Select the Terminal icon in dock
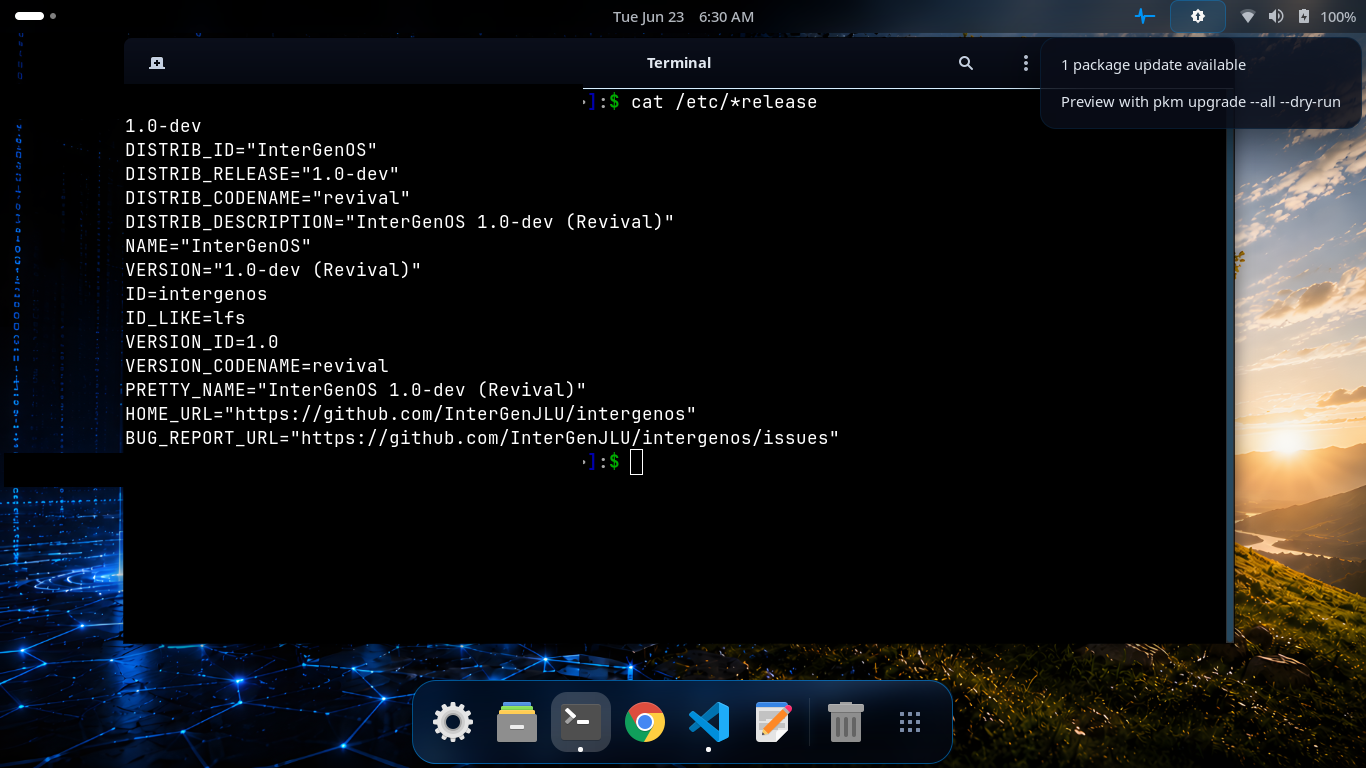Viewport: 1366px width, 768px height. coord(581,722)
